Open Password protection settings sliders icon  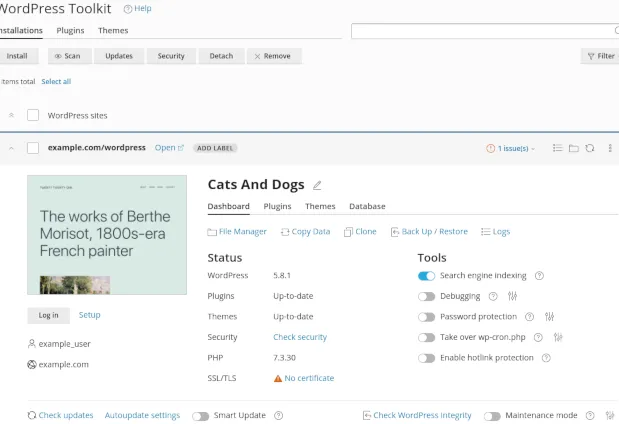[x=549, y=317]
